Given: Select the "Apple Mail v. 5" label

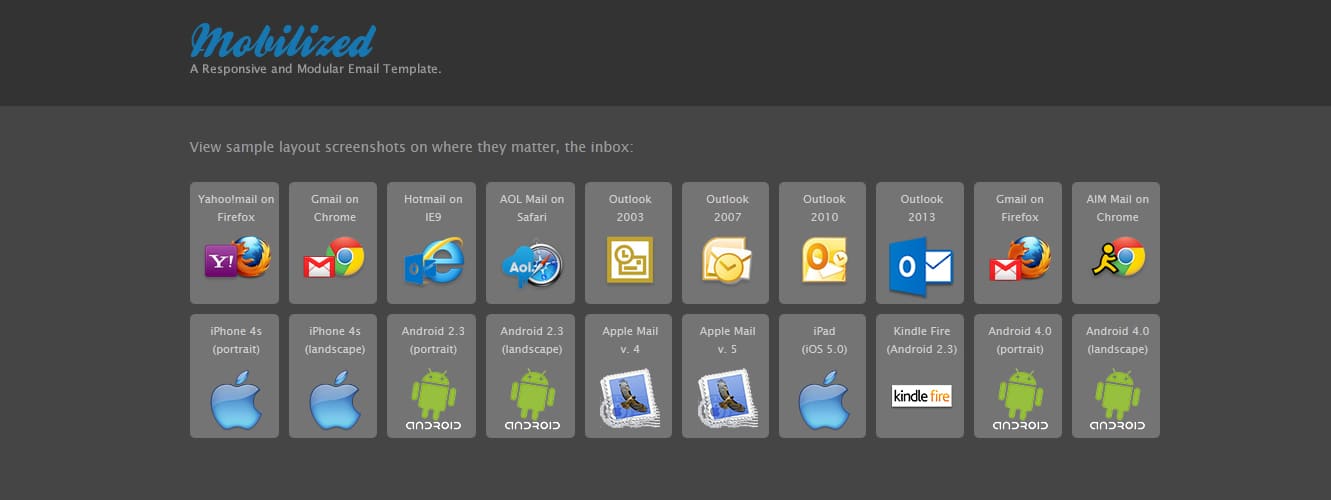Looking at the screenshot, I should click(x=727, y=340).
